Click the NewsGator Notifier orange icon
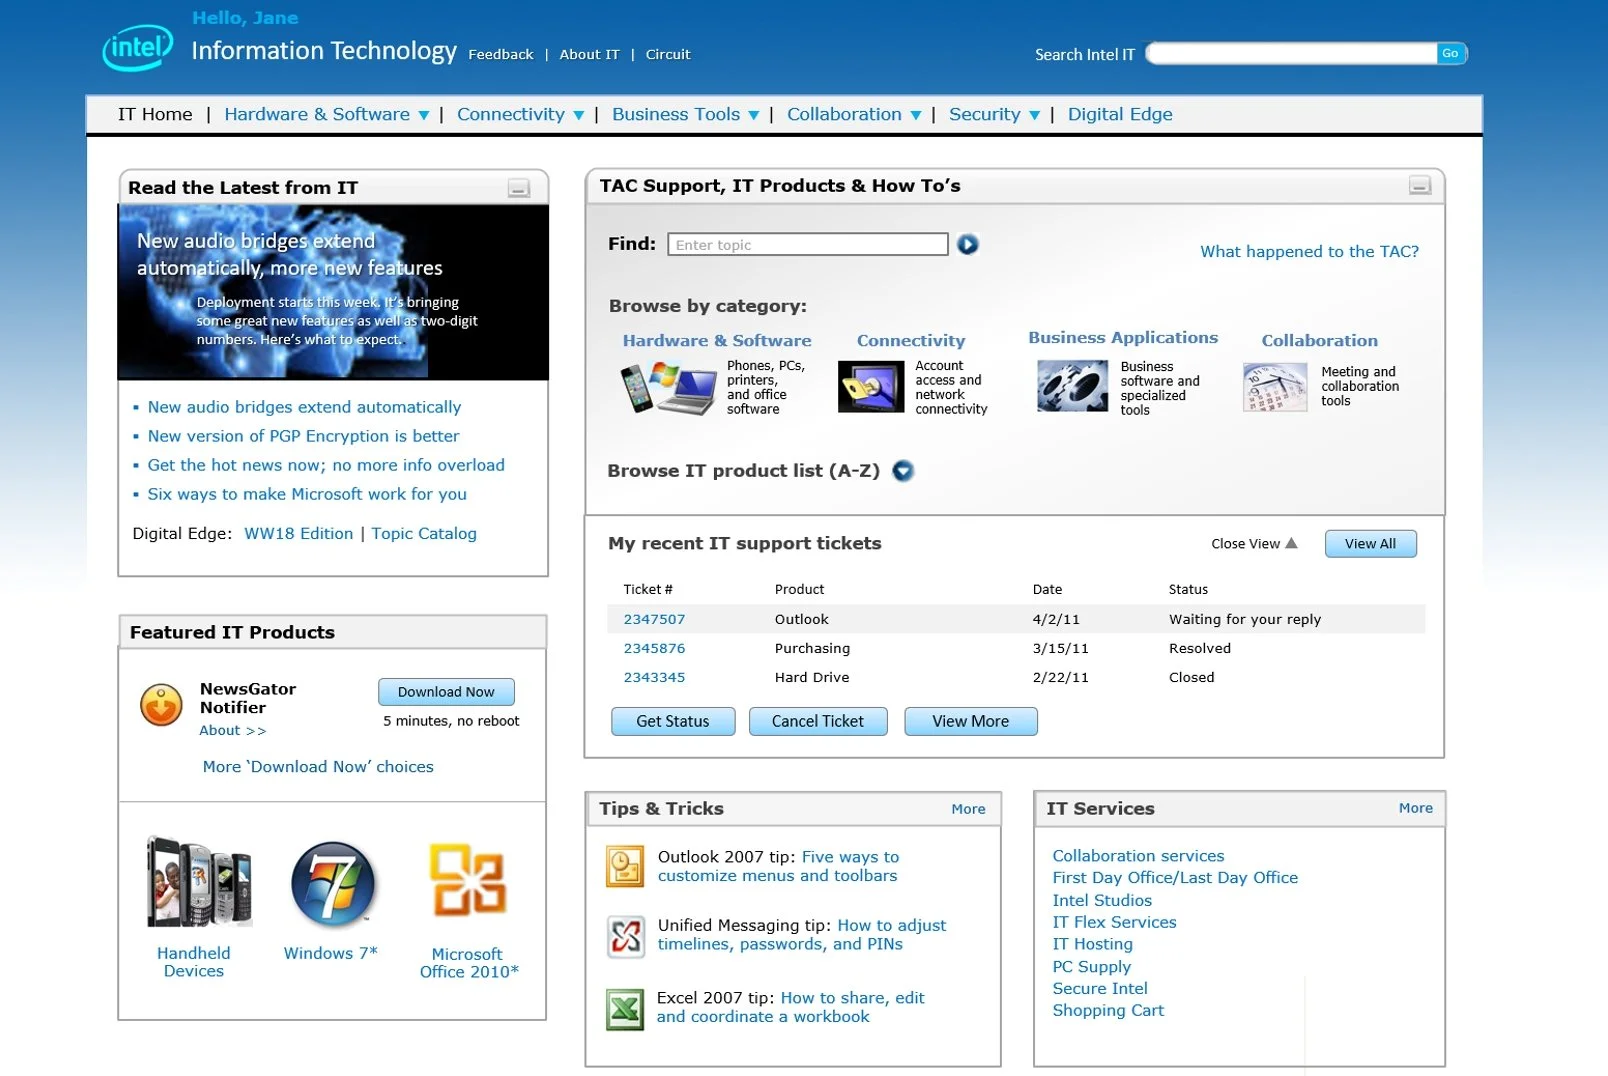1608x1076 pixels. point(161,705)
